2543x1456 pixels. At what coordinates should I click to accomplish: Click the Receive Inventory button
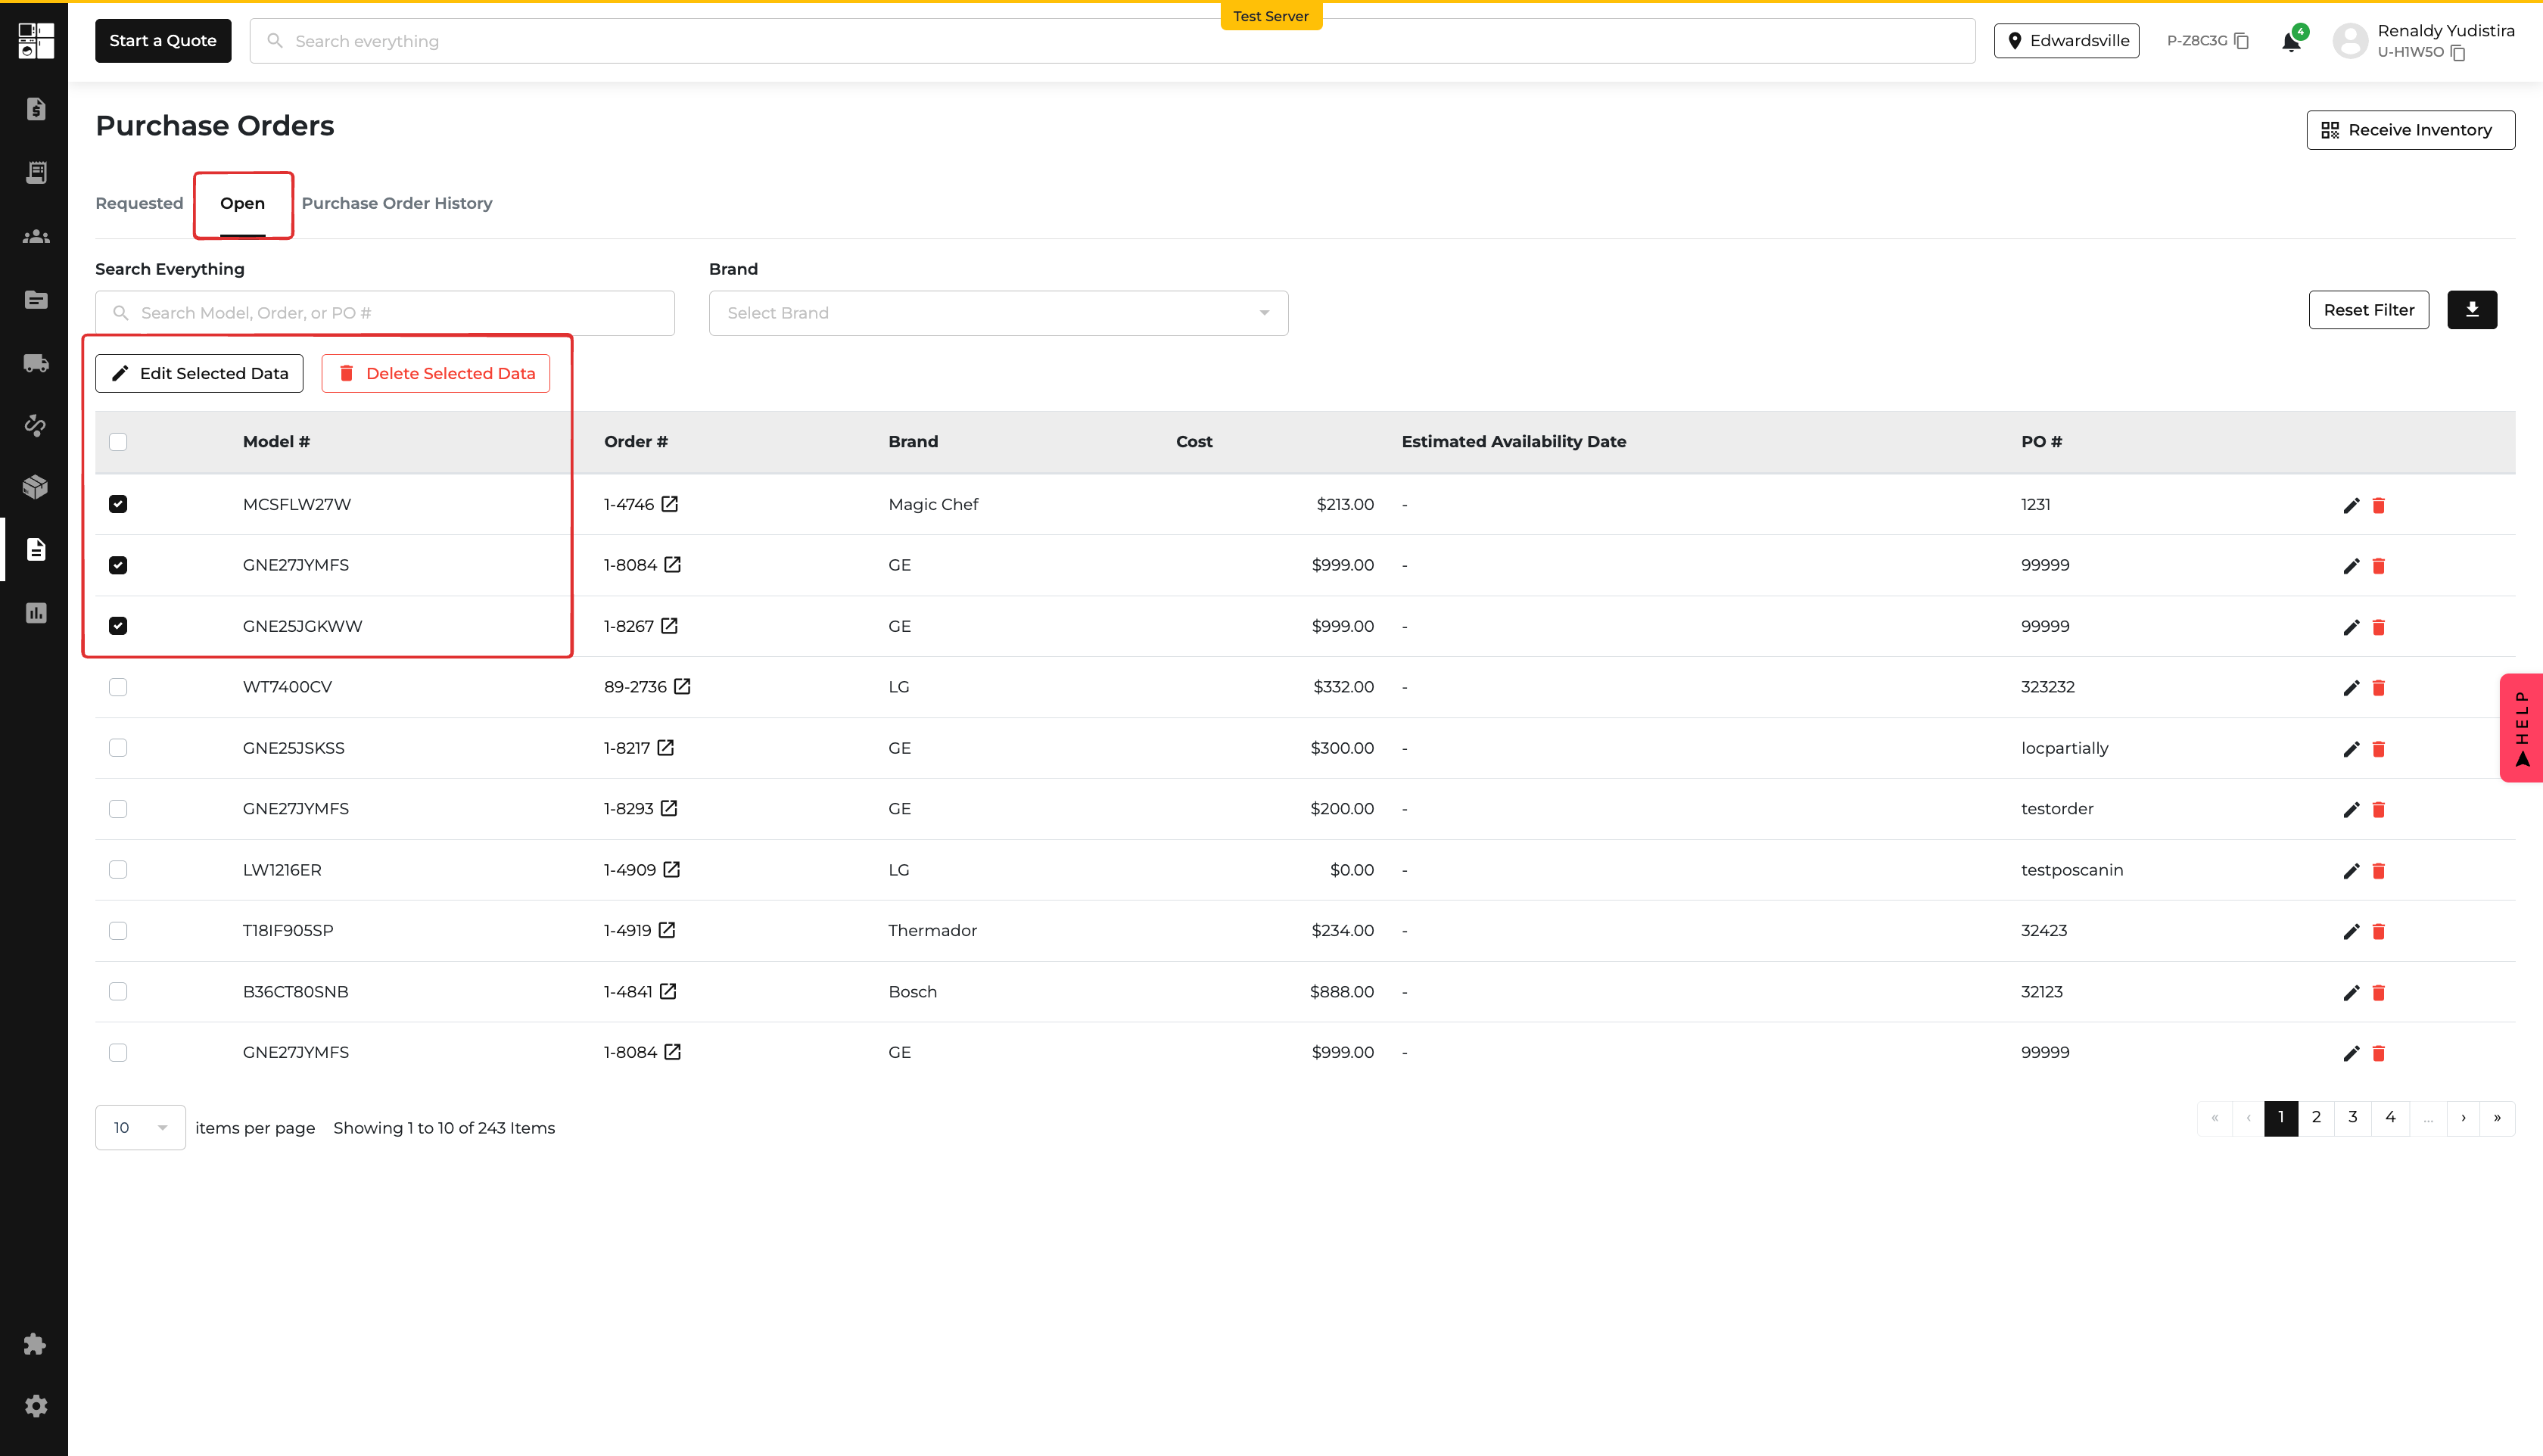pyautogui.click(x=2410, y=130)
